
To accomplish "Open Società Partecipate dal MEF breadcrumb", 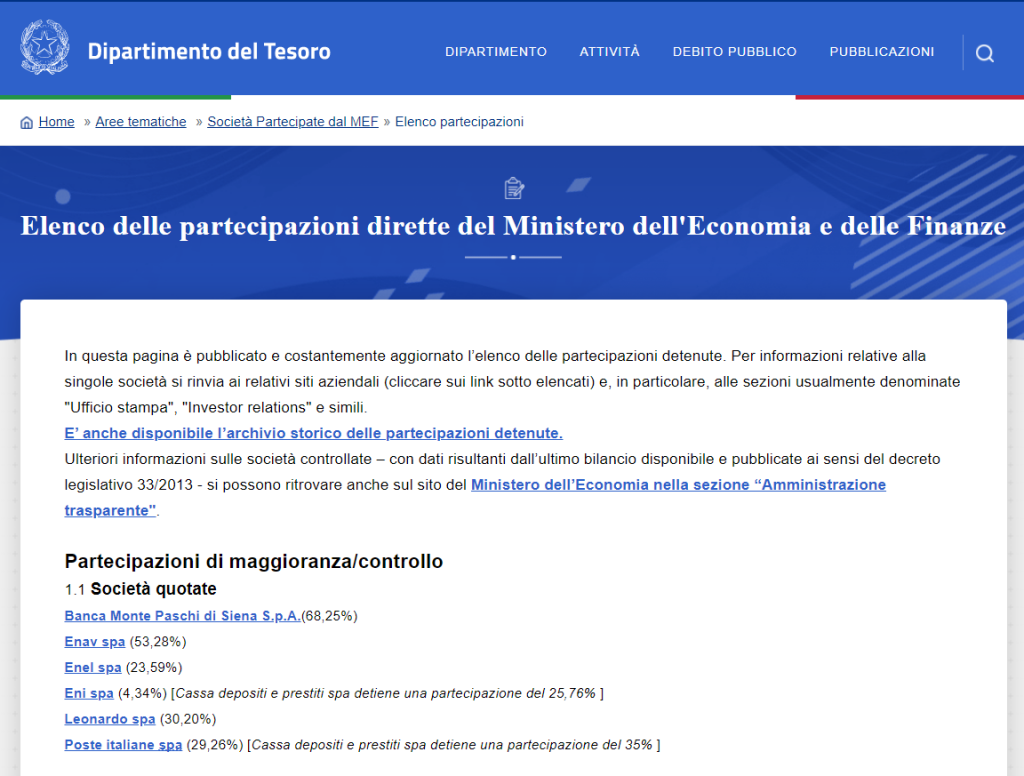I will pyautogui.click(x=293, y=121).
